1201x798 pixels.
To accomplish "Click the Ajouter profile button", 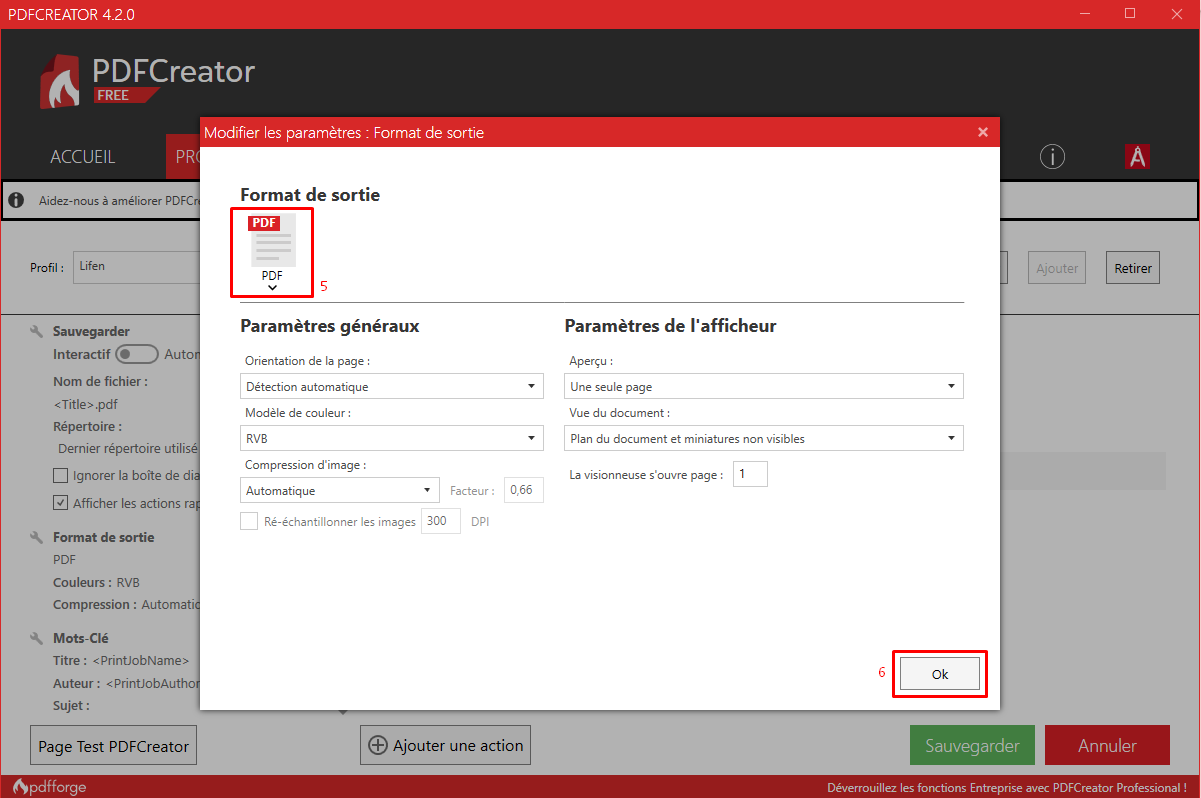I will click(1057, 268).
